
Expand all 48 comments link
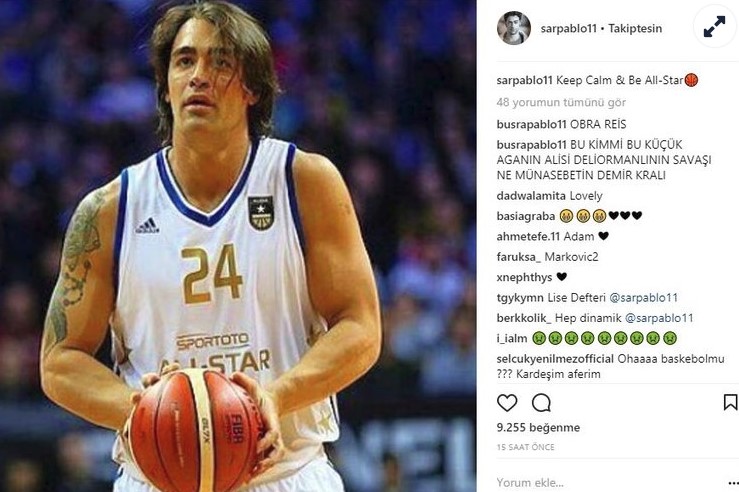(561, 102)
